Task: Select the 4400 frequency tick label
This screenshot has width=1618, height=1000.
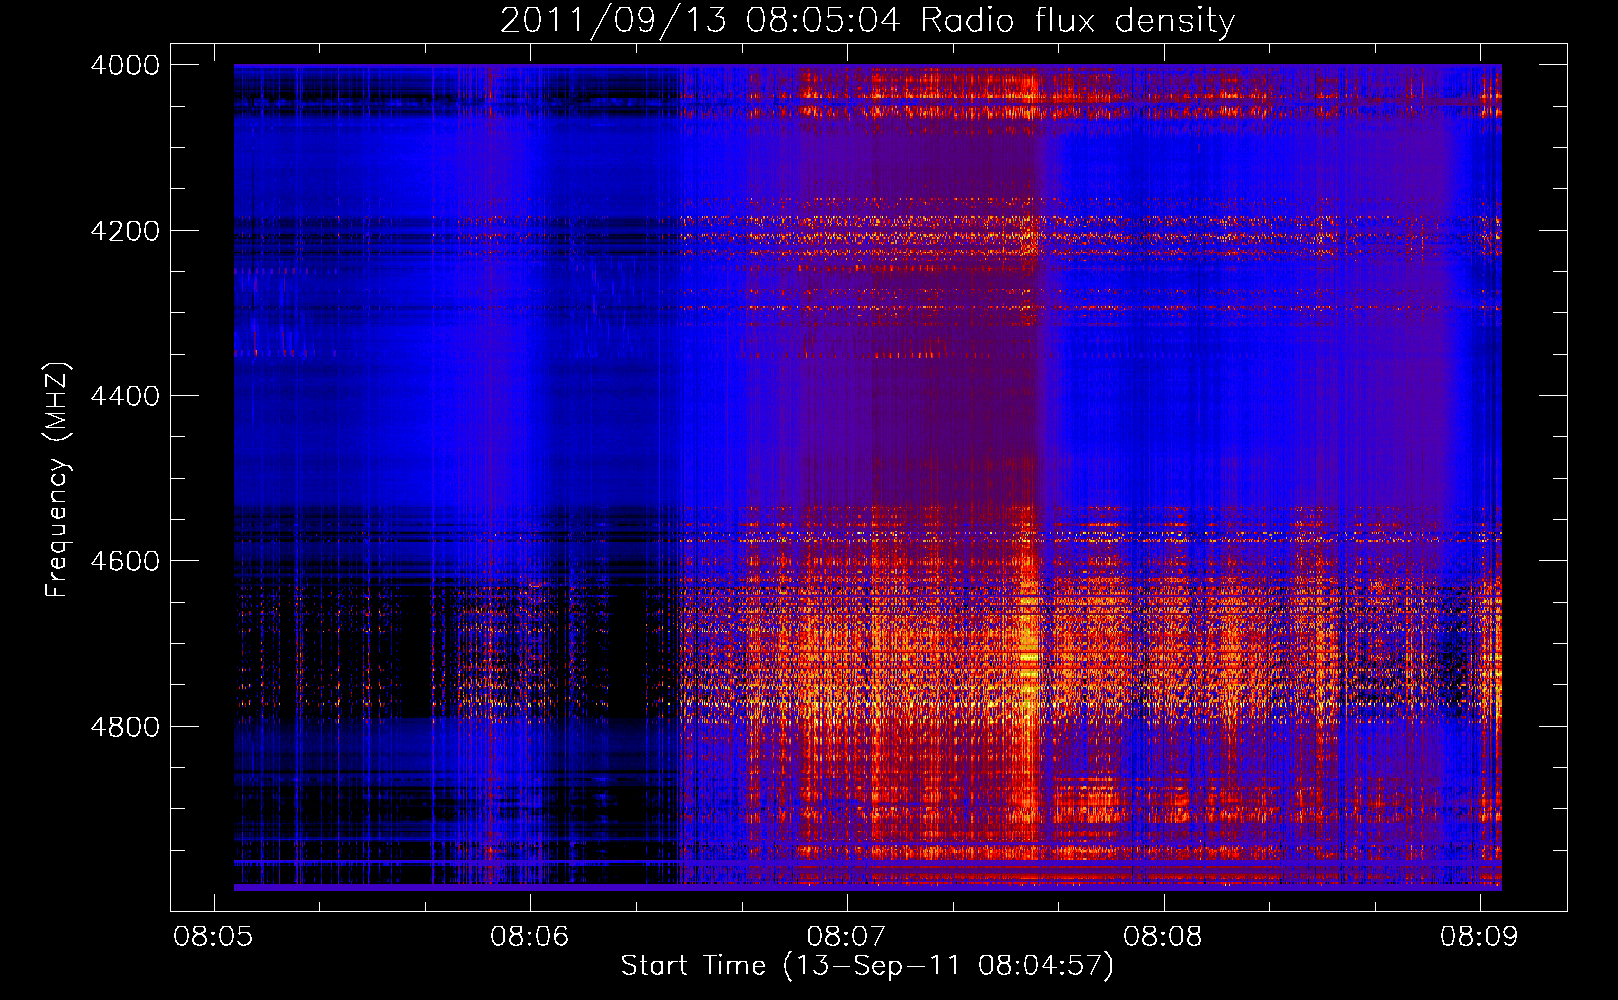Action: (125, 396)
